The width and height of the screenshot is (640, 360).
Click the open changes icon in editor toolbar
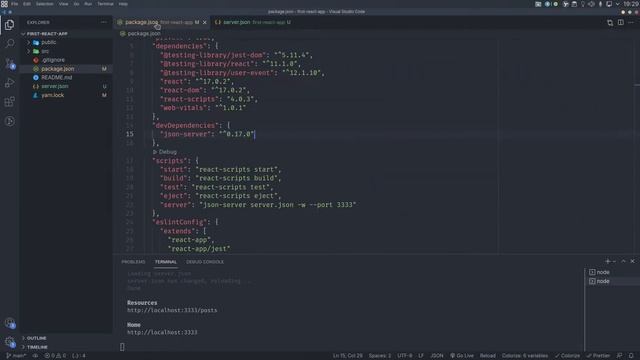click(610, 22)
